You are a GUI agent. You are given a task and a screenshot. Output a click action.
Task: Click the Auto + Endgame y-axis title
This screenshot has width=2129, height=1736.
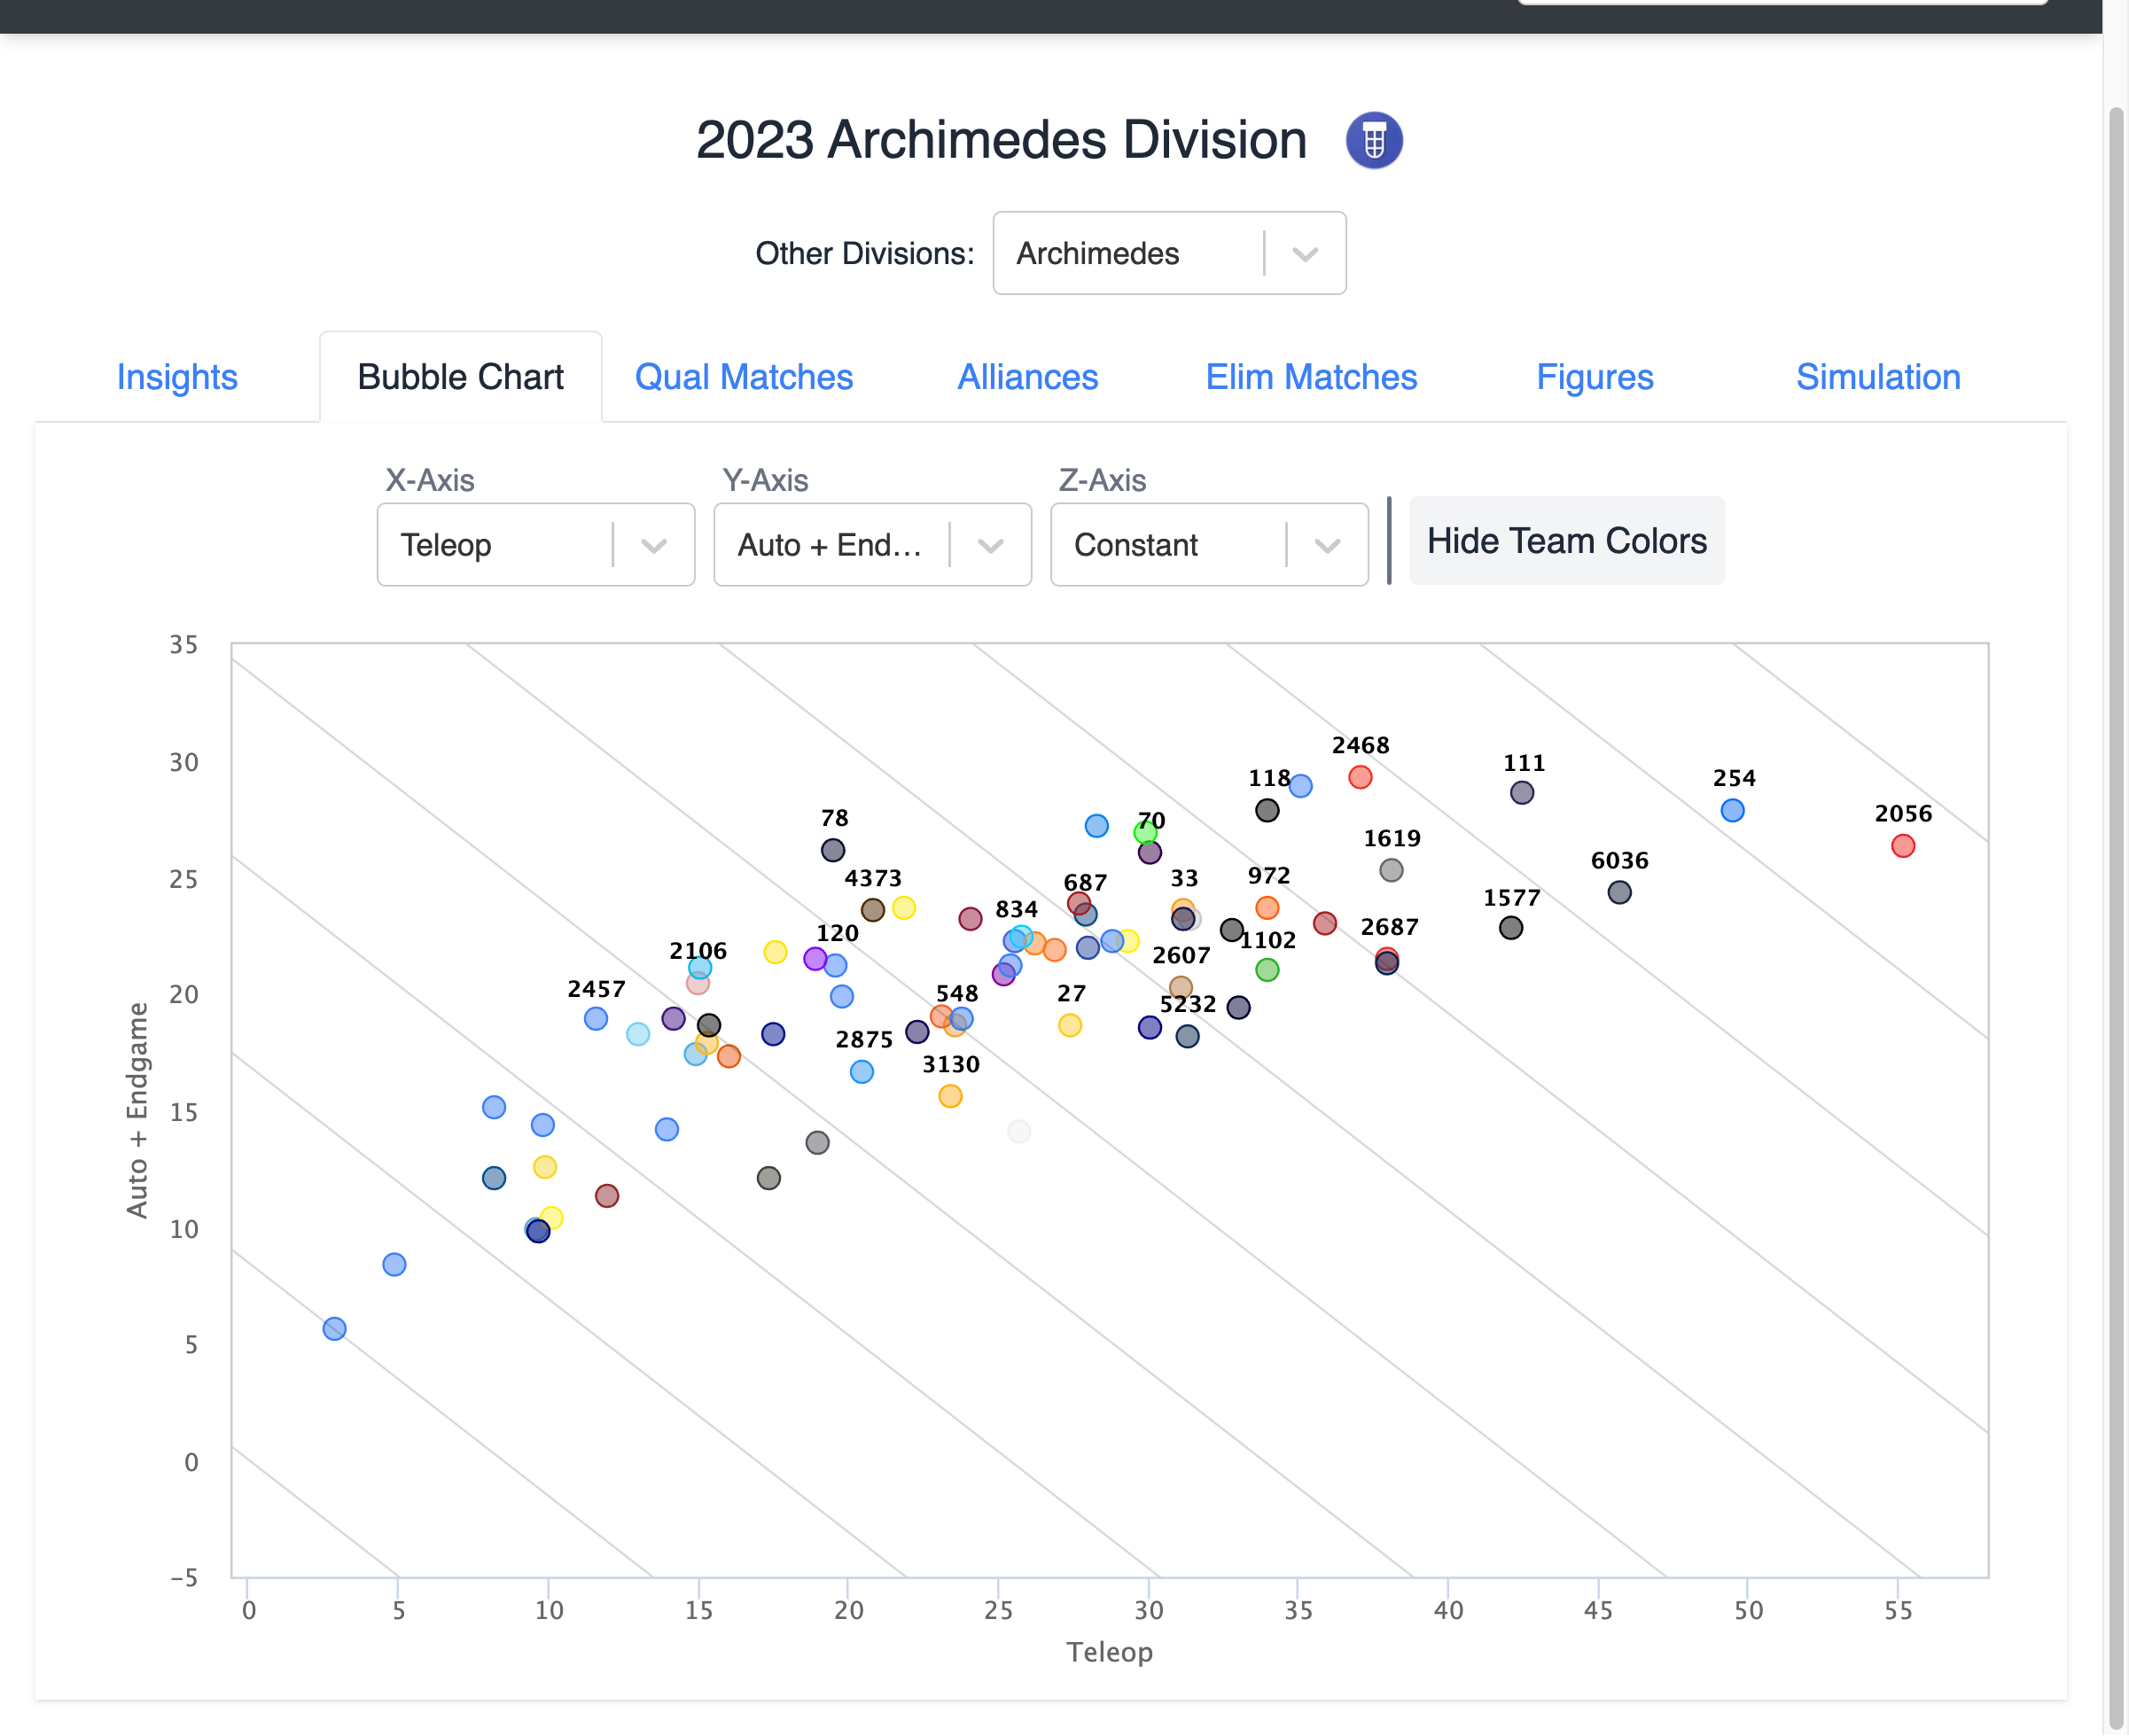pos(137,1110)
